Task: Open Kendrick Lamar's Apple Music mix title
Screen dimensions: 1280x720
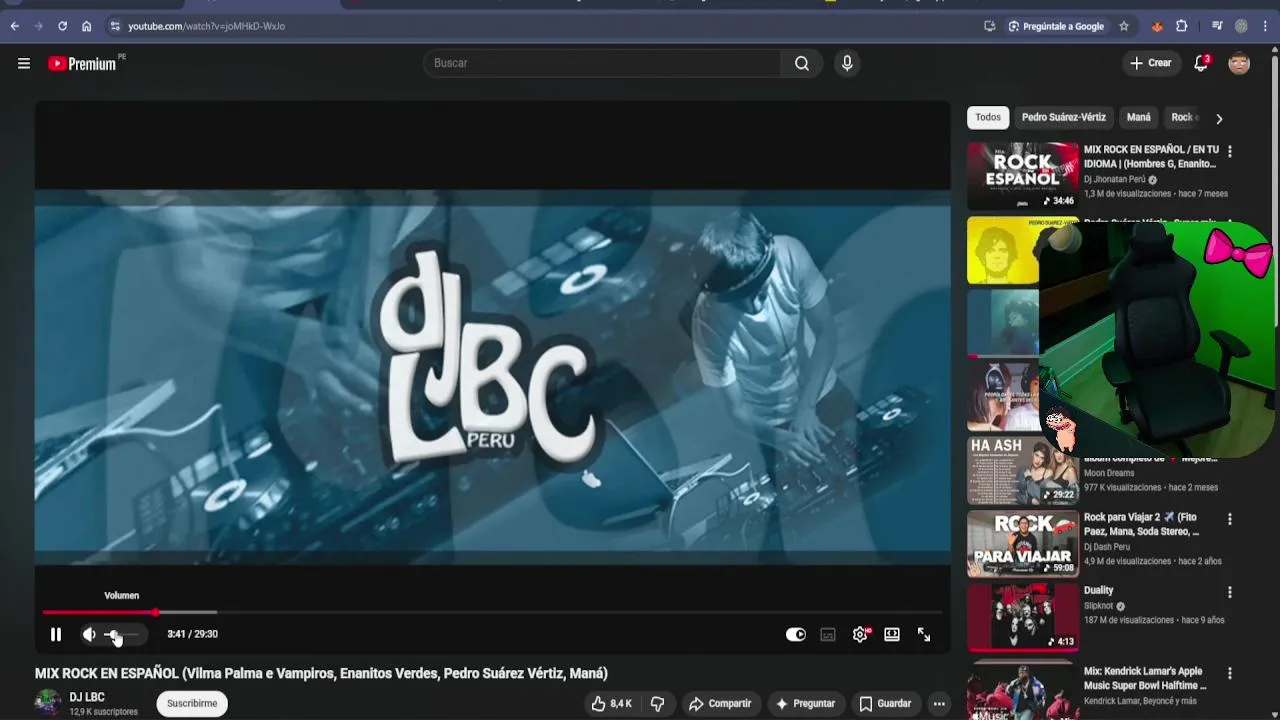Action: [1146, 678]
